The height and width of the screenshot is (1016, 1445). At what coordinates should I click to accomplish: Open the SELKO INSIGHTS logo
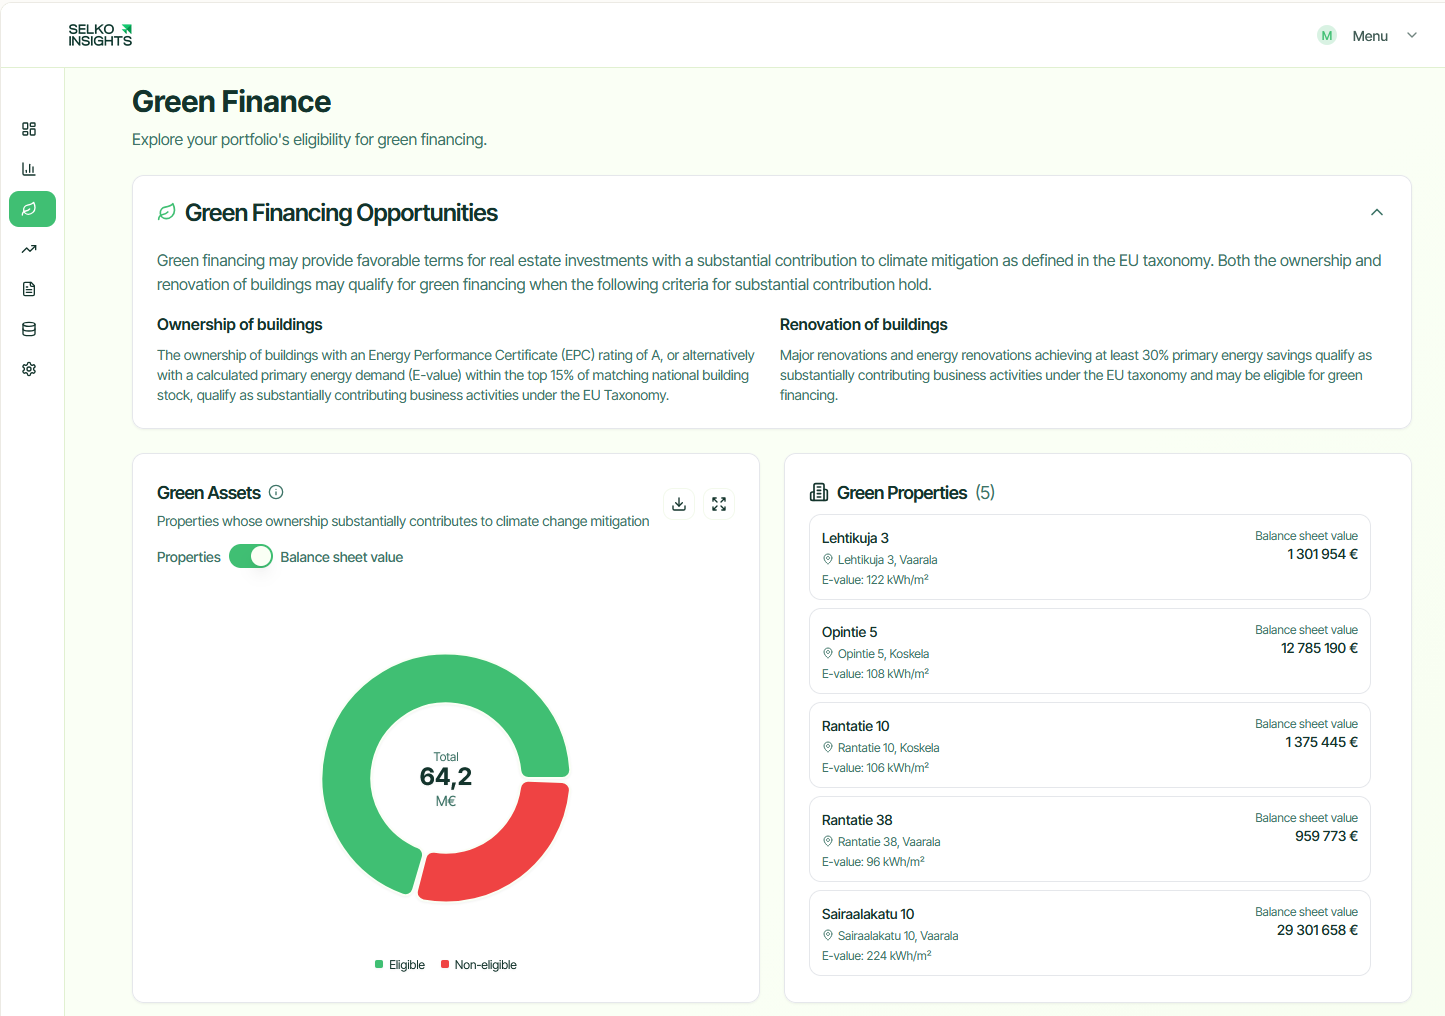(99, 35)
